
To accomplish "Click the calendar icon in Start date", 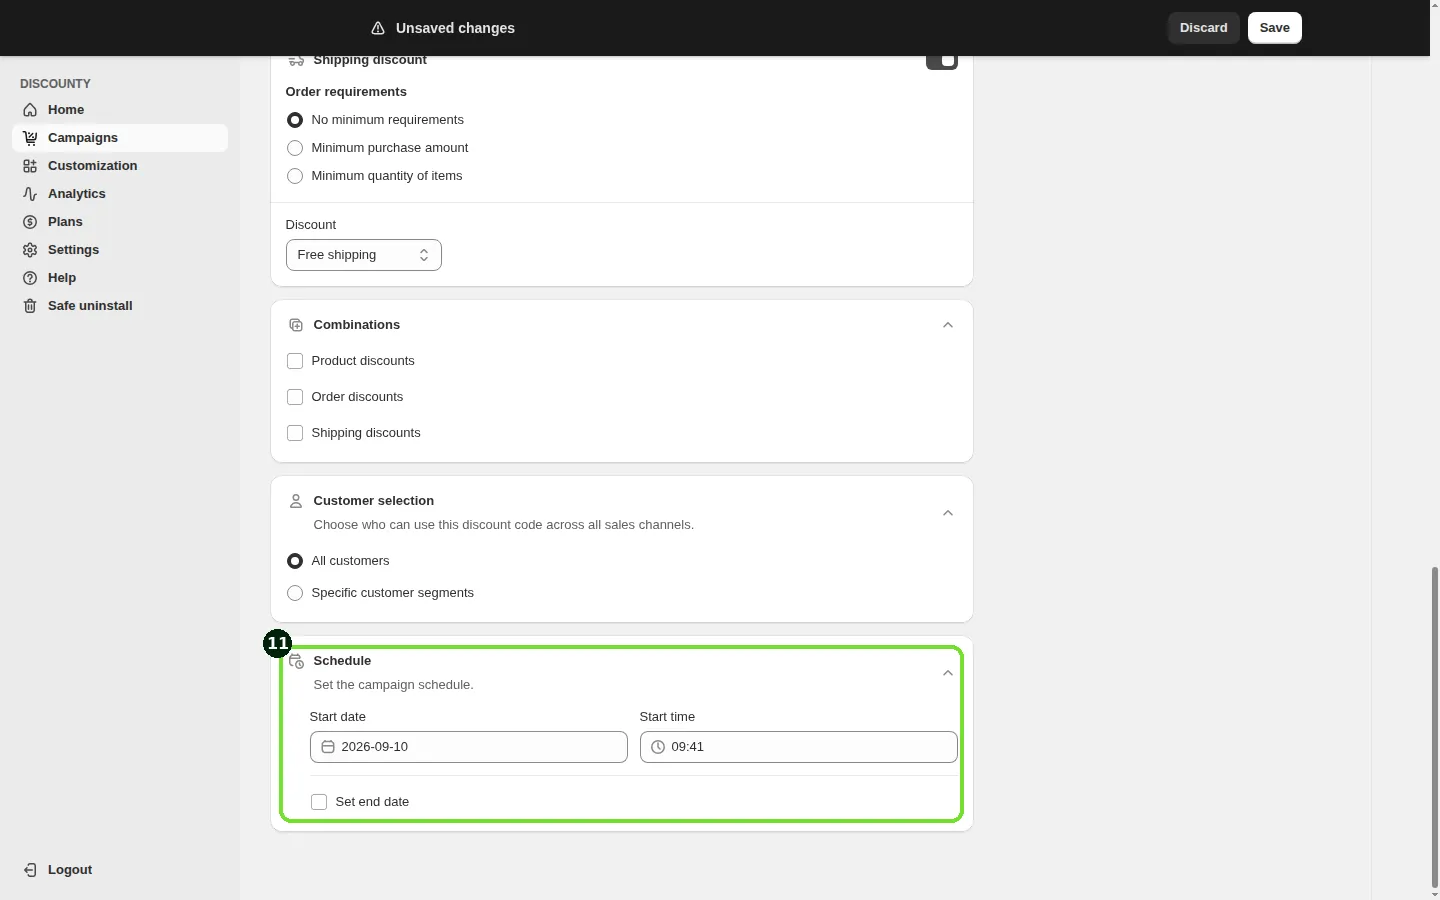I will [328, 747].
